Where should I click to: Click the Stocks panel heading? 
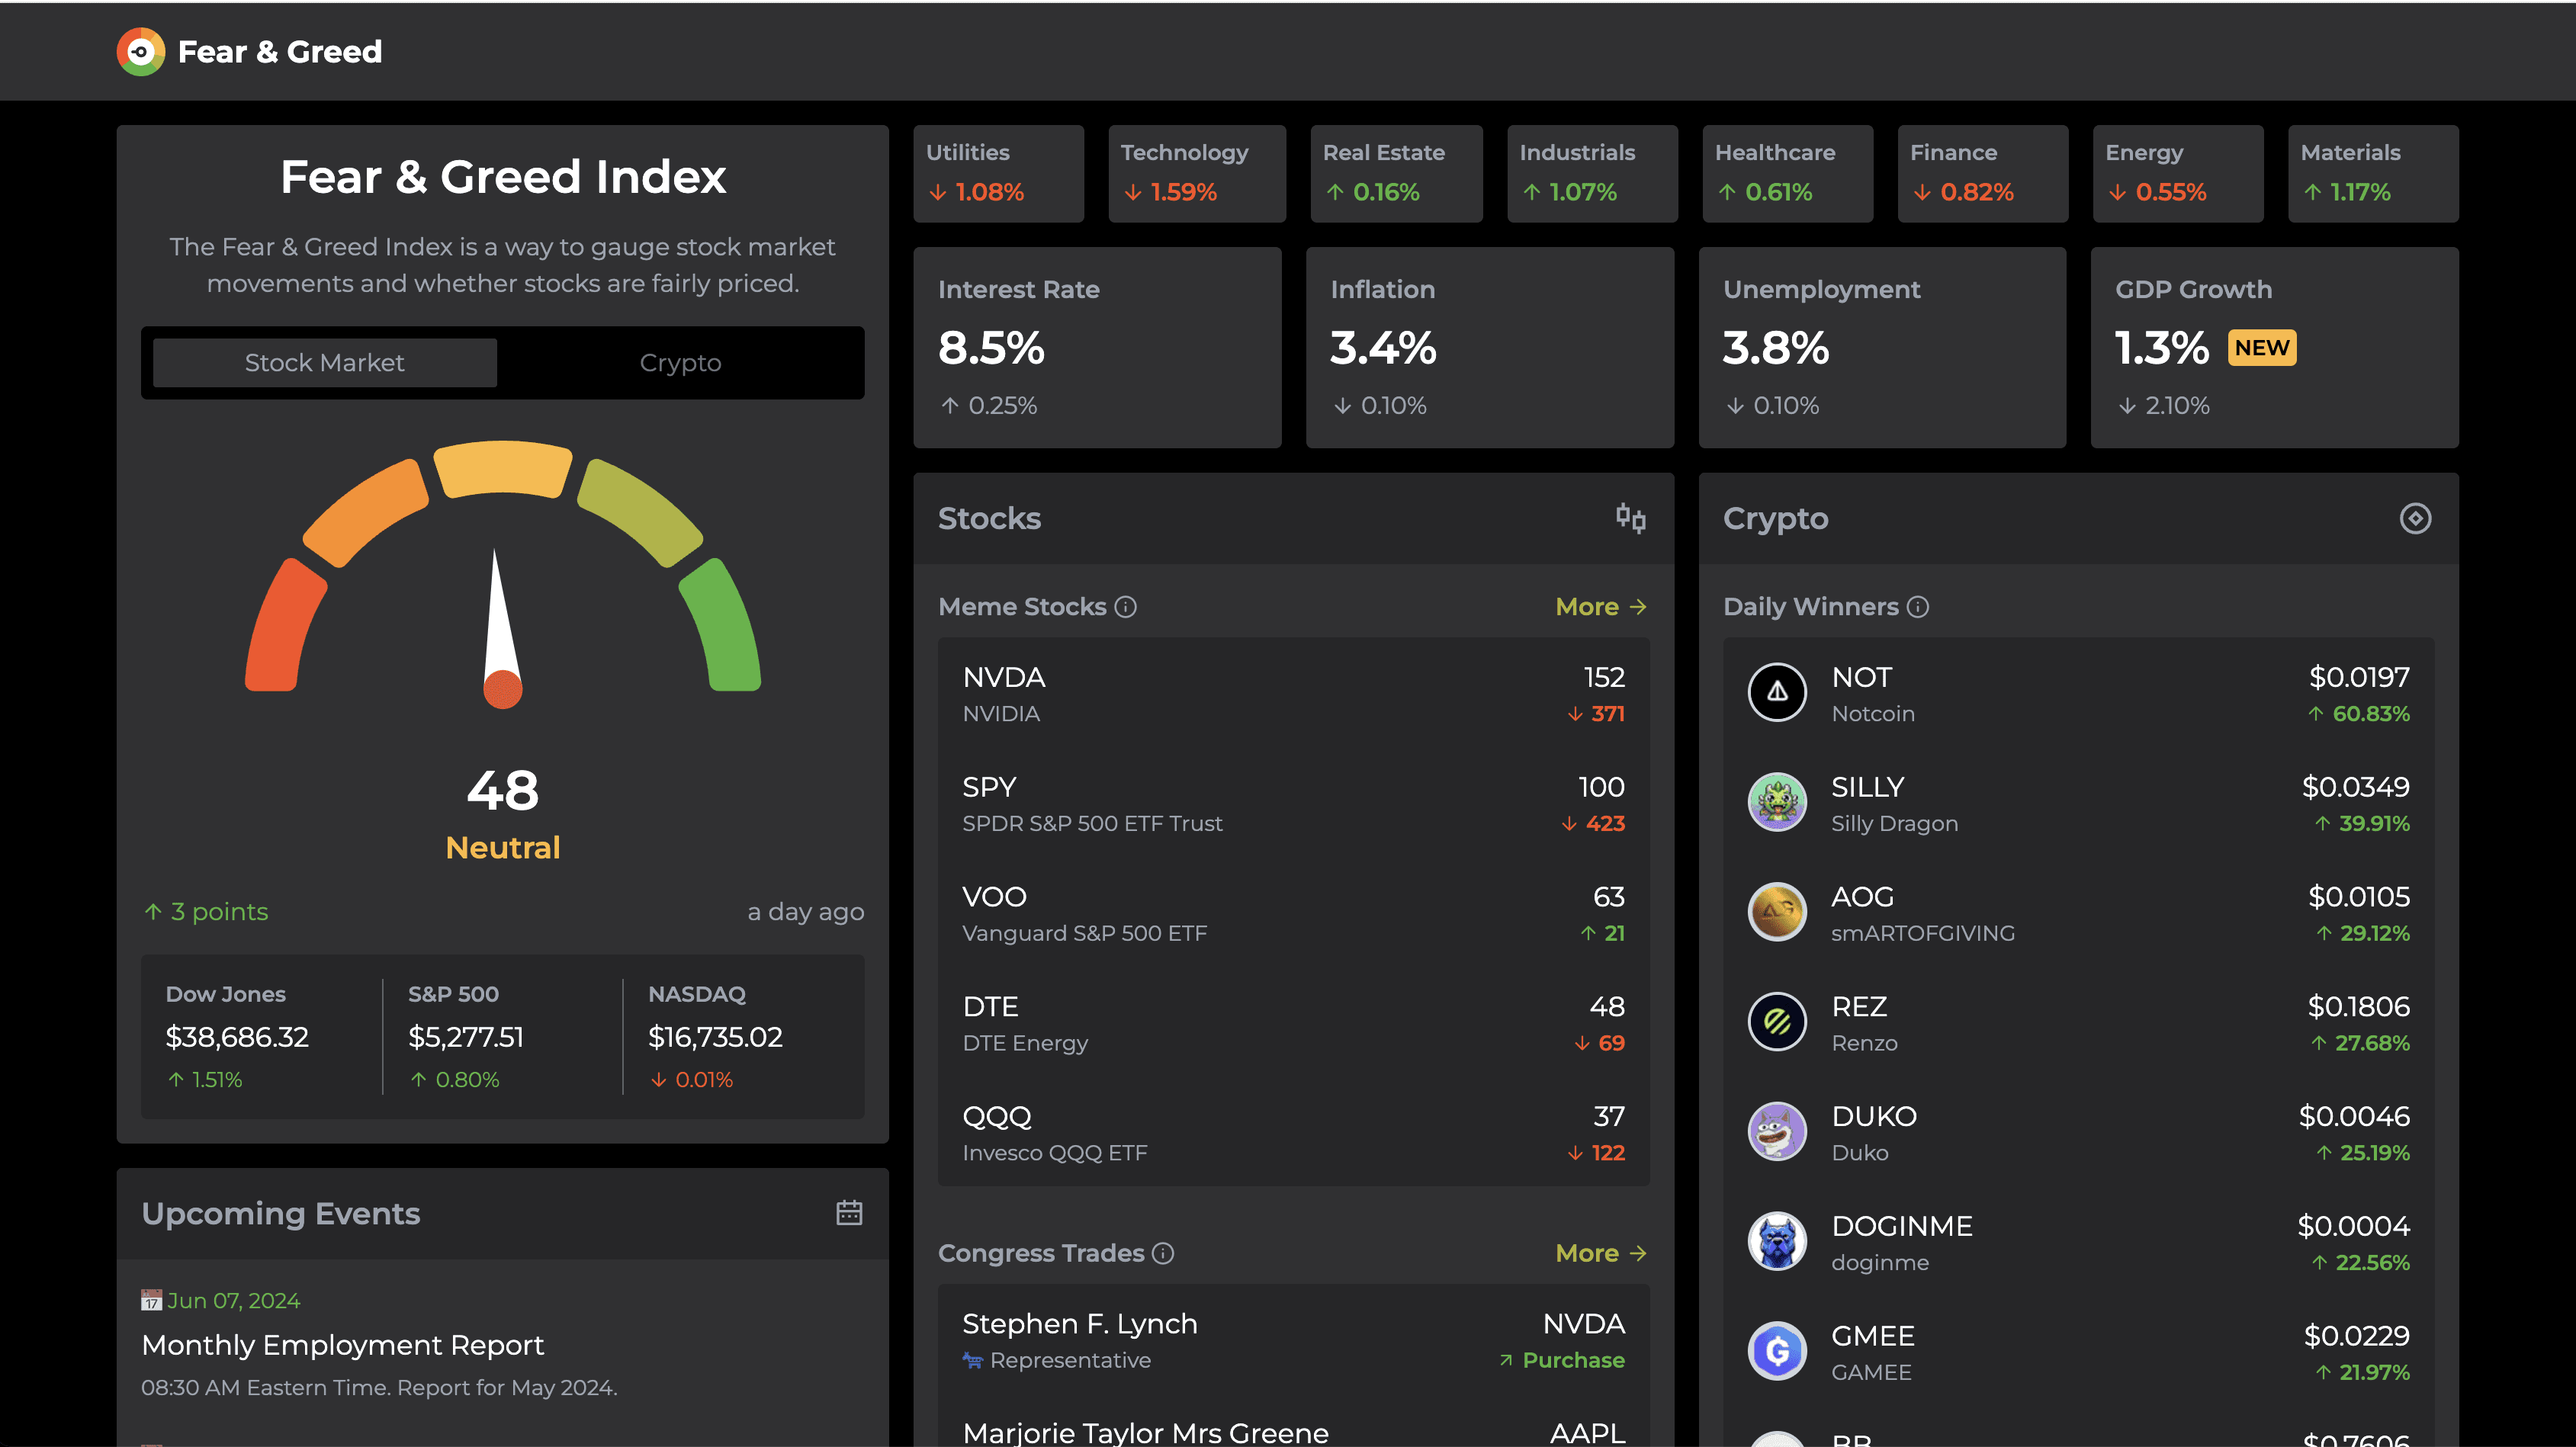(989, 518)
